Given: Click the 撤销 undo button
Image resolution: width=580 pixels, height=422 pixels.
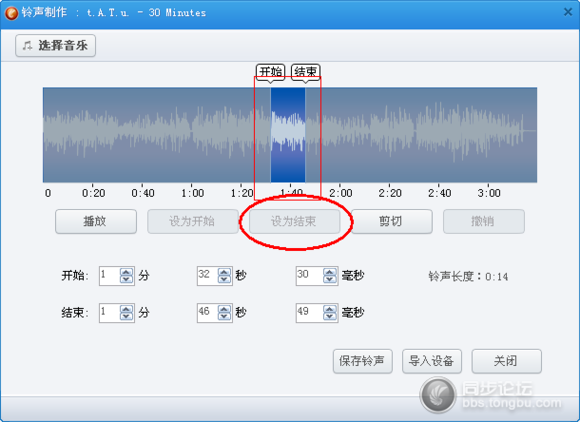Looking at the screenshot, I should (x=484, y=222).
